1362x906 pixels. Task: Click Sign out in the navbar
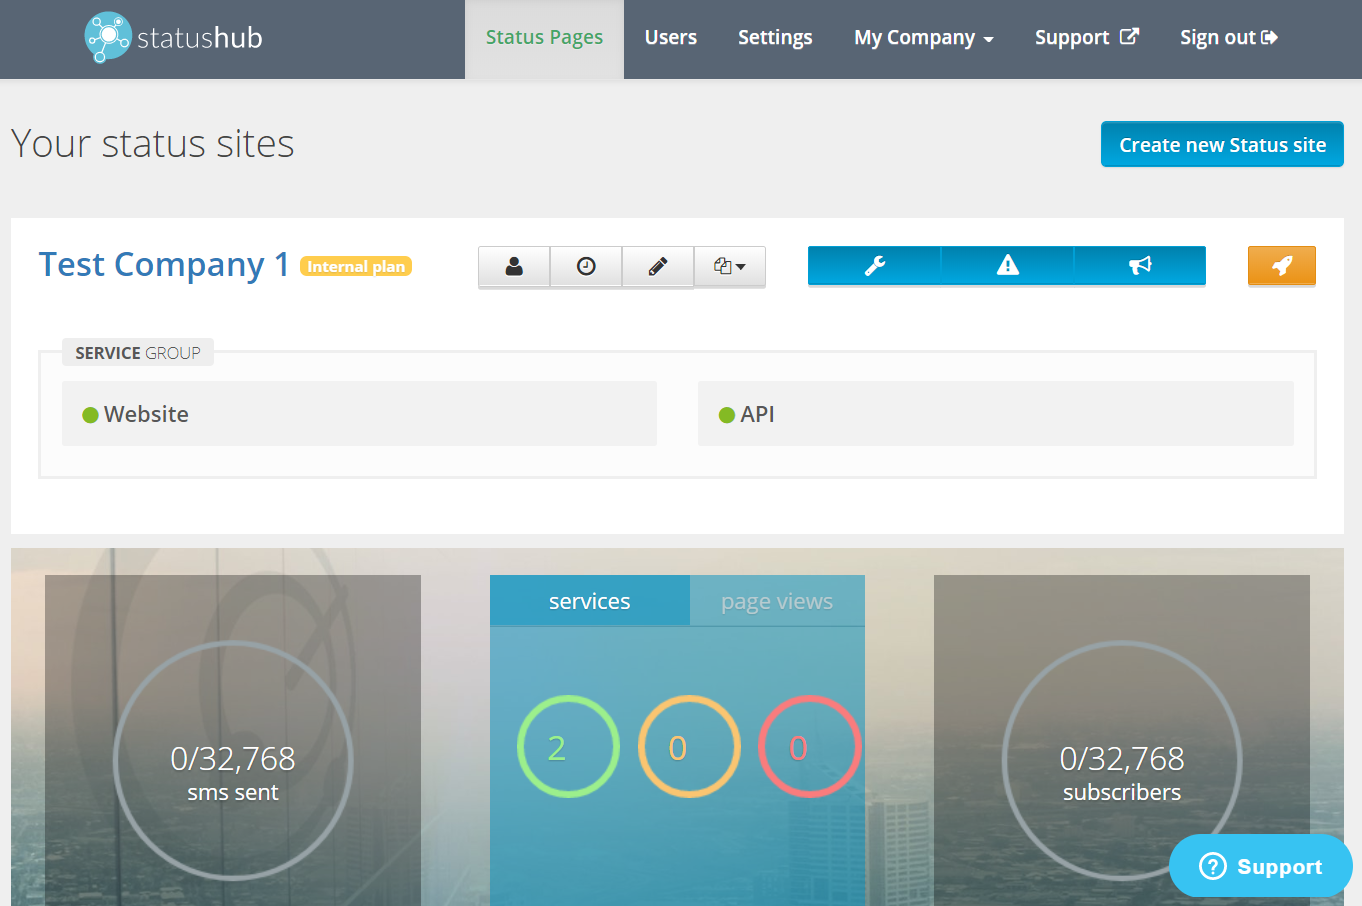tap(1229, 38)
